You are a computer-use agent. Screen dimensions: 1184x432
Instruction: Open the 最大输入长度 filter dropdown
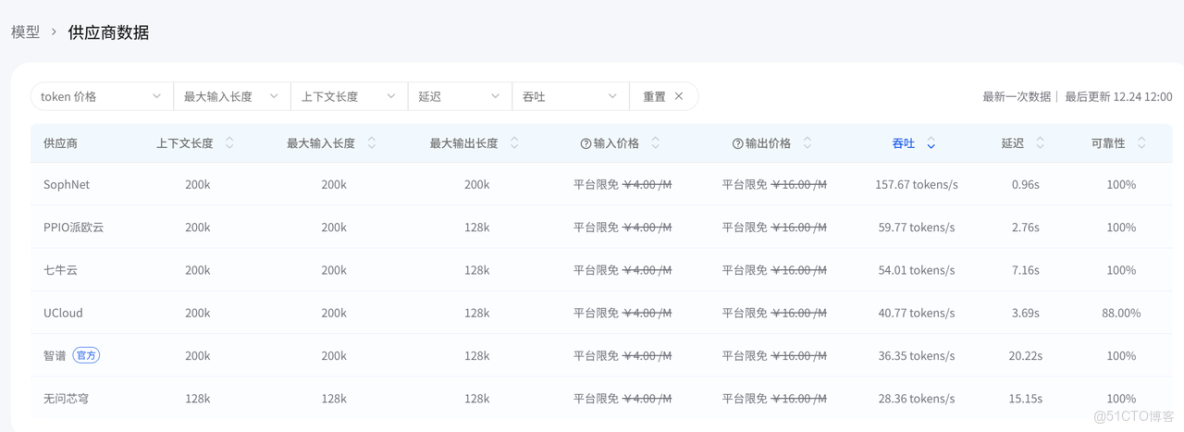232,97
